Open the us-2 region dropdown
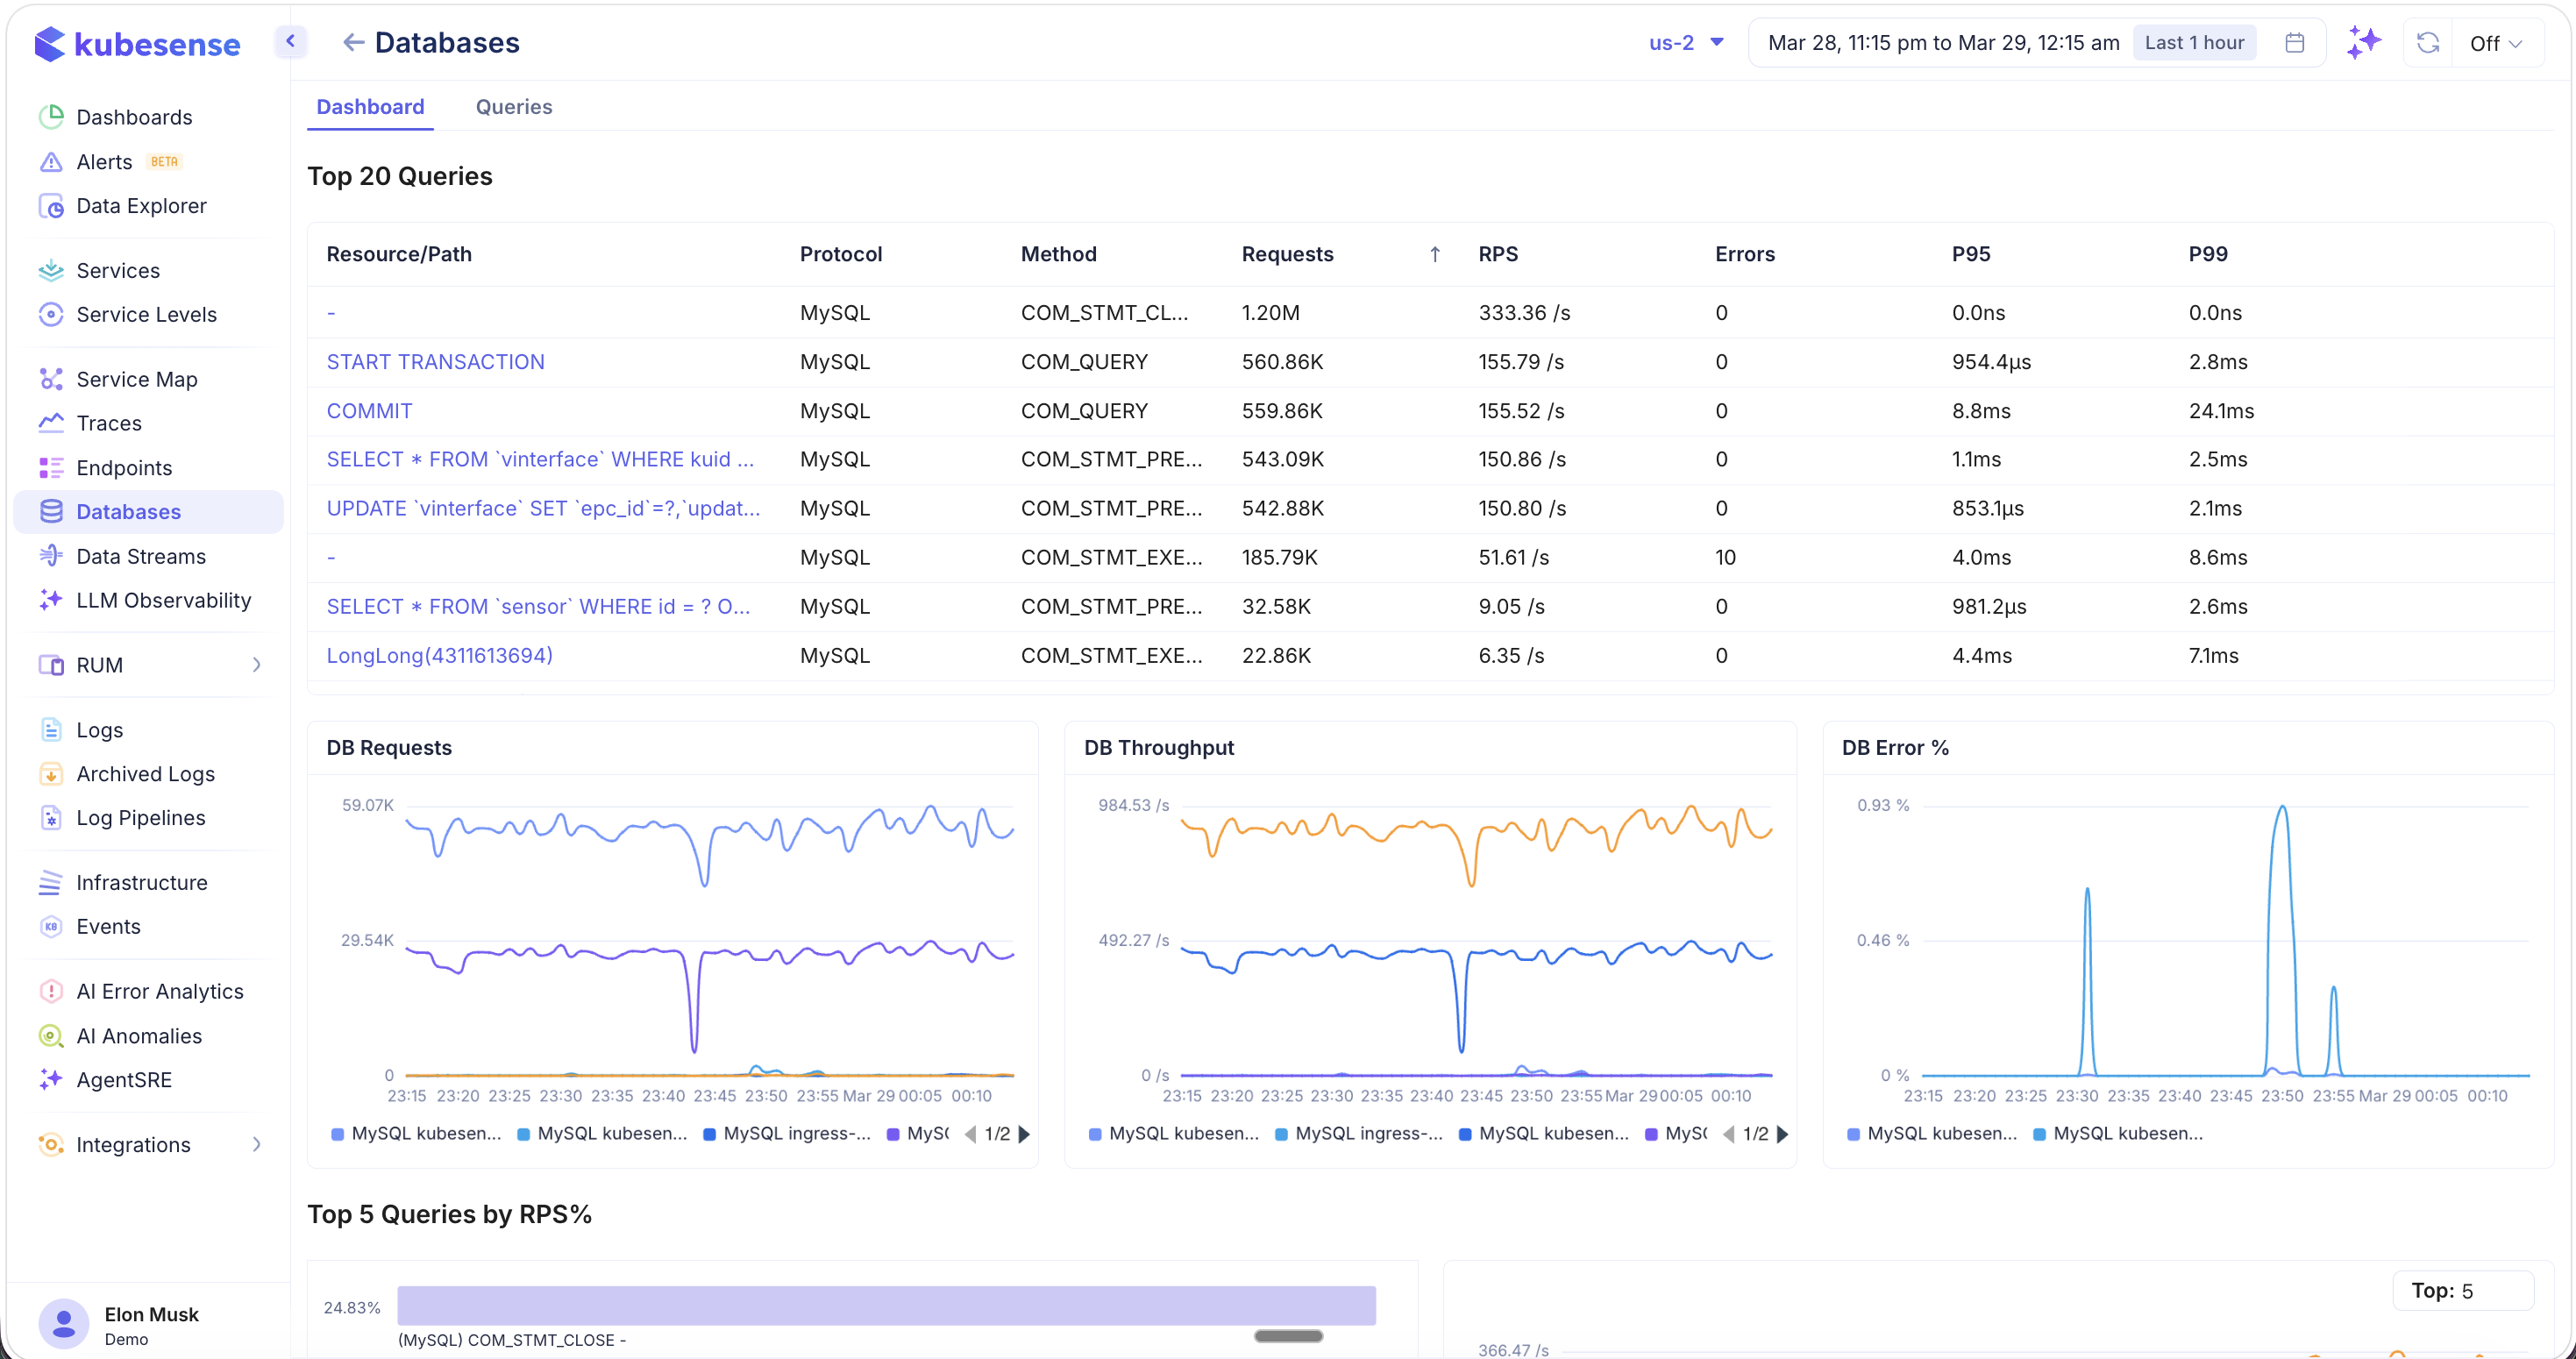2576x1359 pixels. coord(1685,42)
